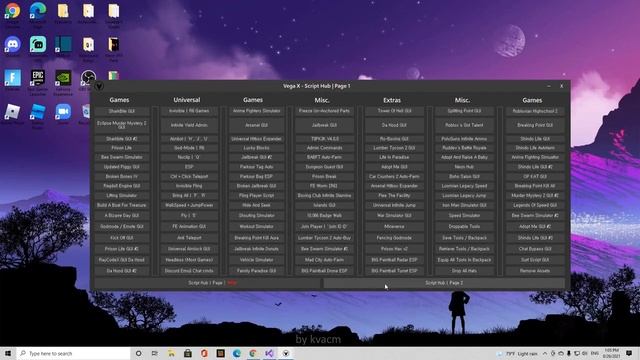Open Cortana circle on the taskbar
The width and height of the screenshot is (640, 360).
point(138,353)
